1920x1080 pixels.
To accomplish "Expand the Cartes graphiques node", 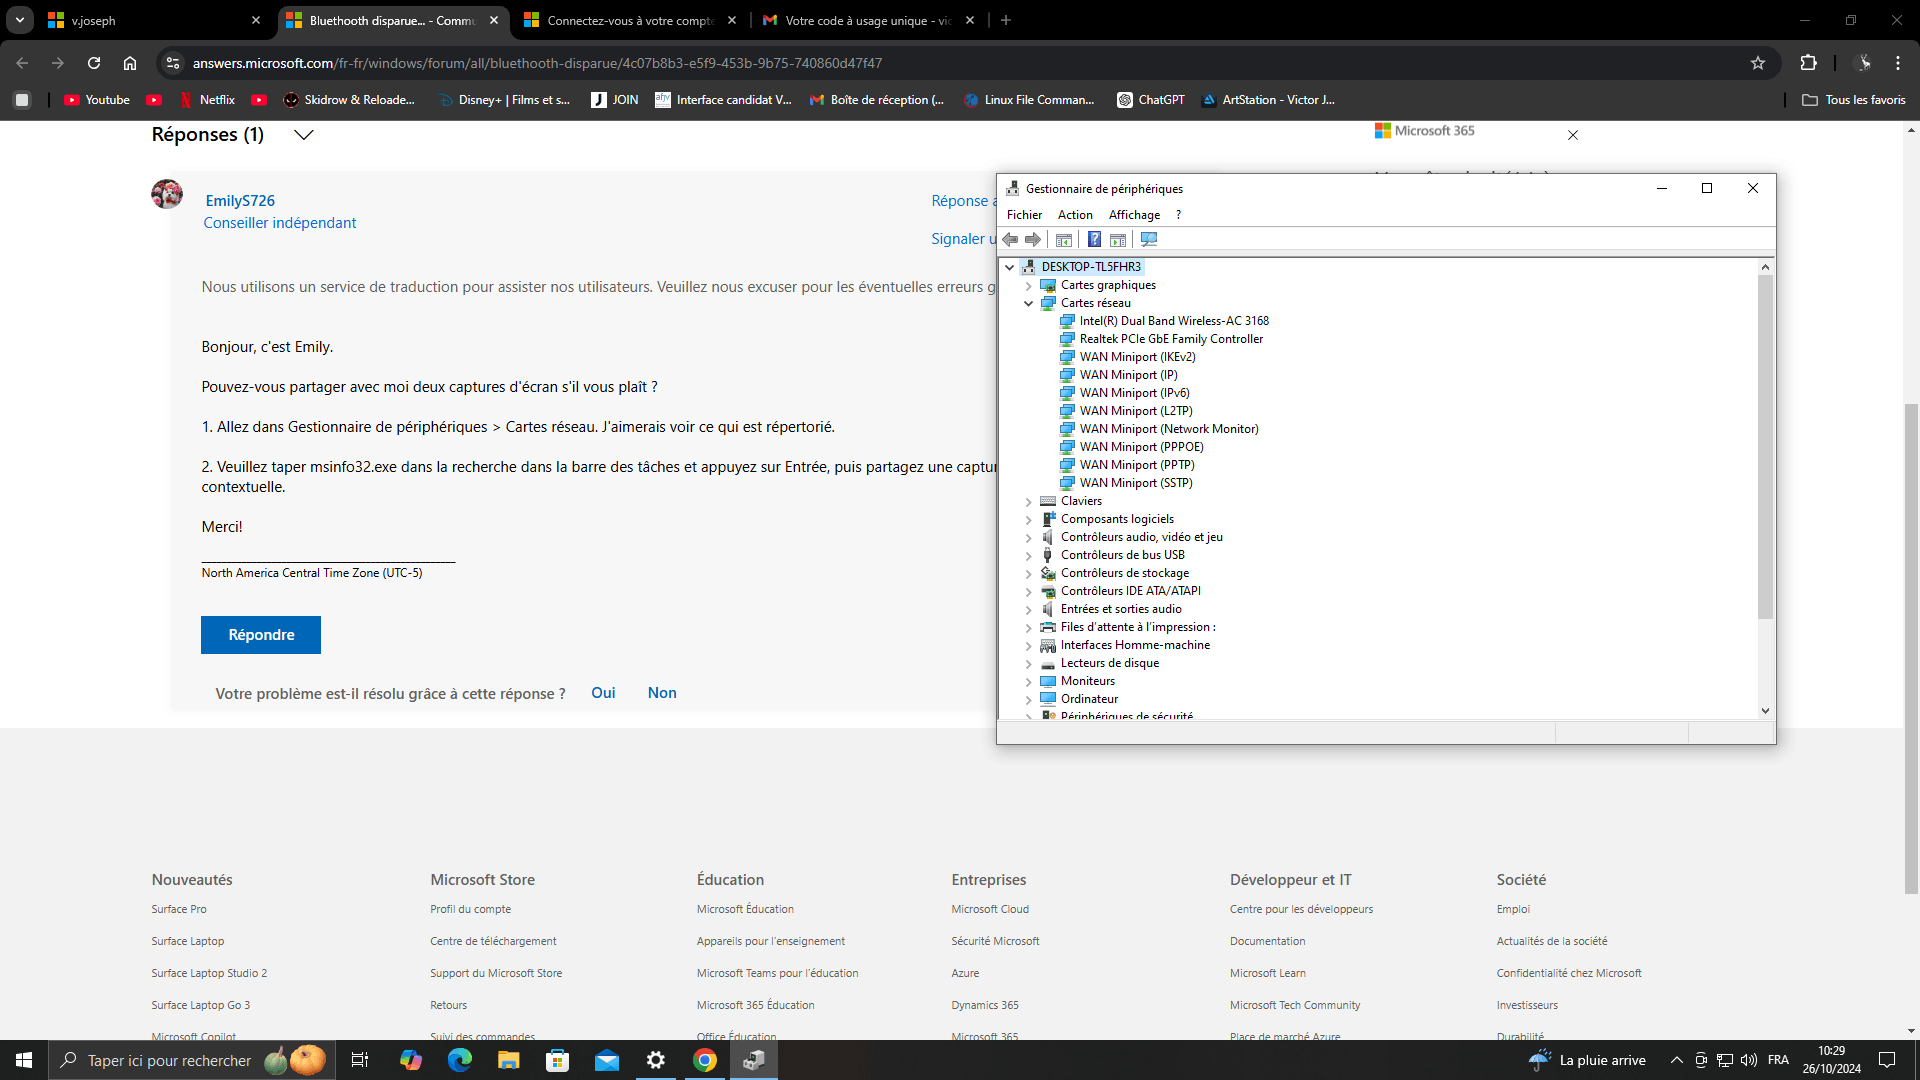I will tap(1028, 285).
